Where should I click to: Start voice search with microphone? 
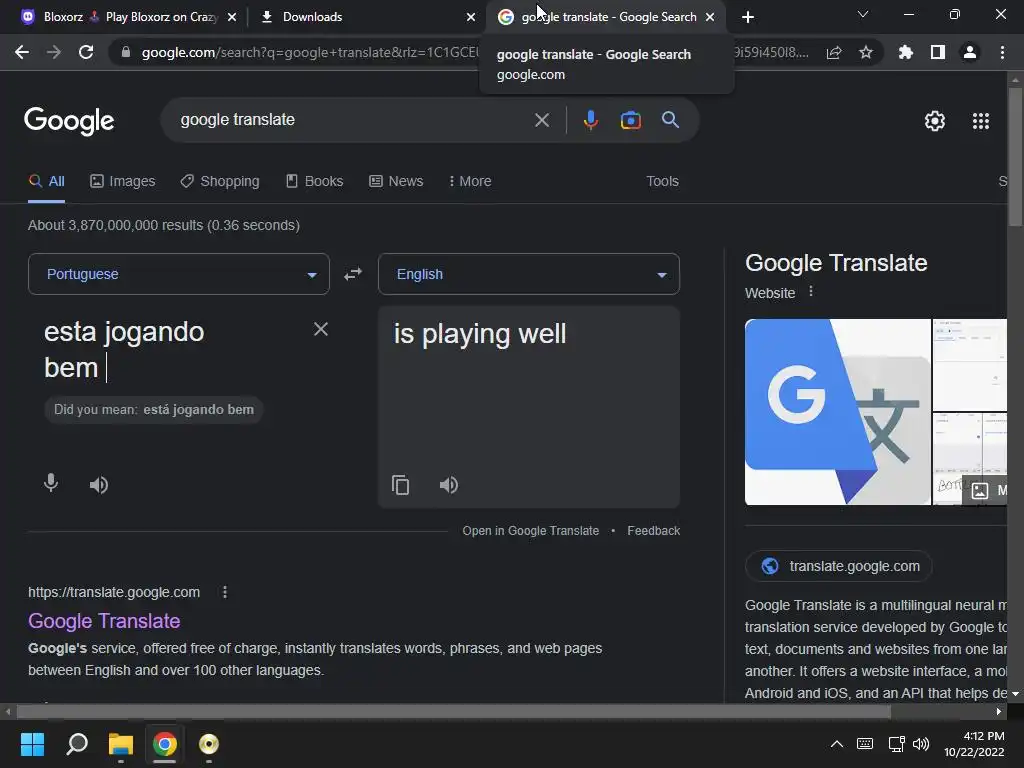tap(590, 120)
